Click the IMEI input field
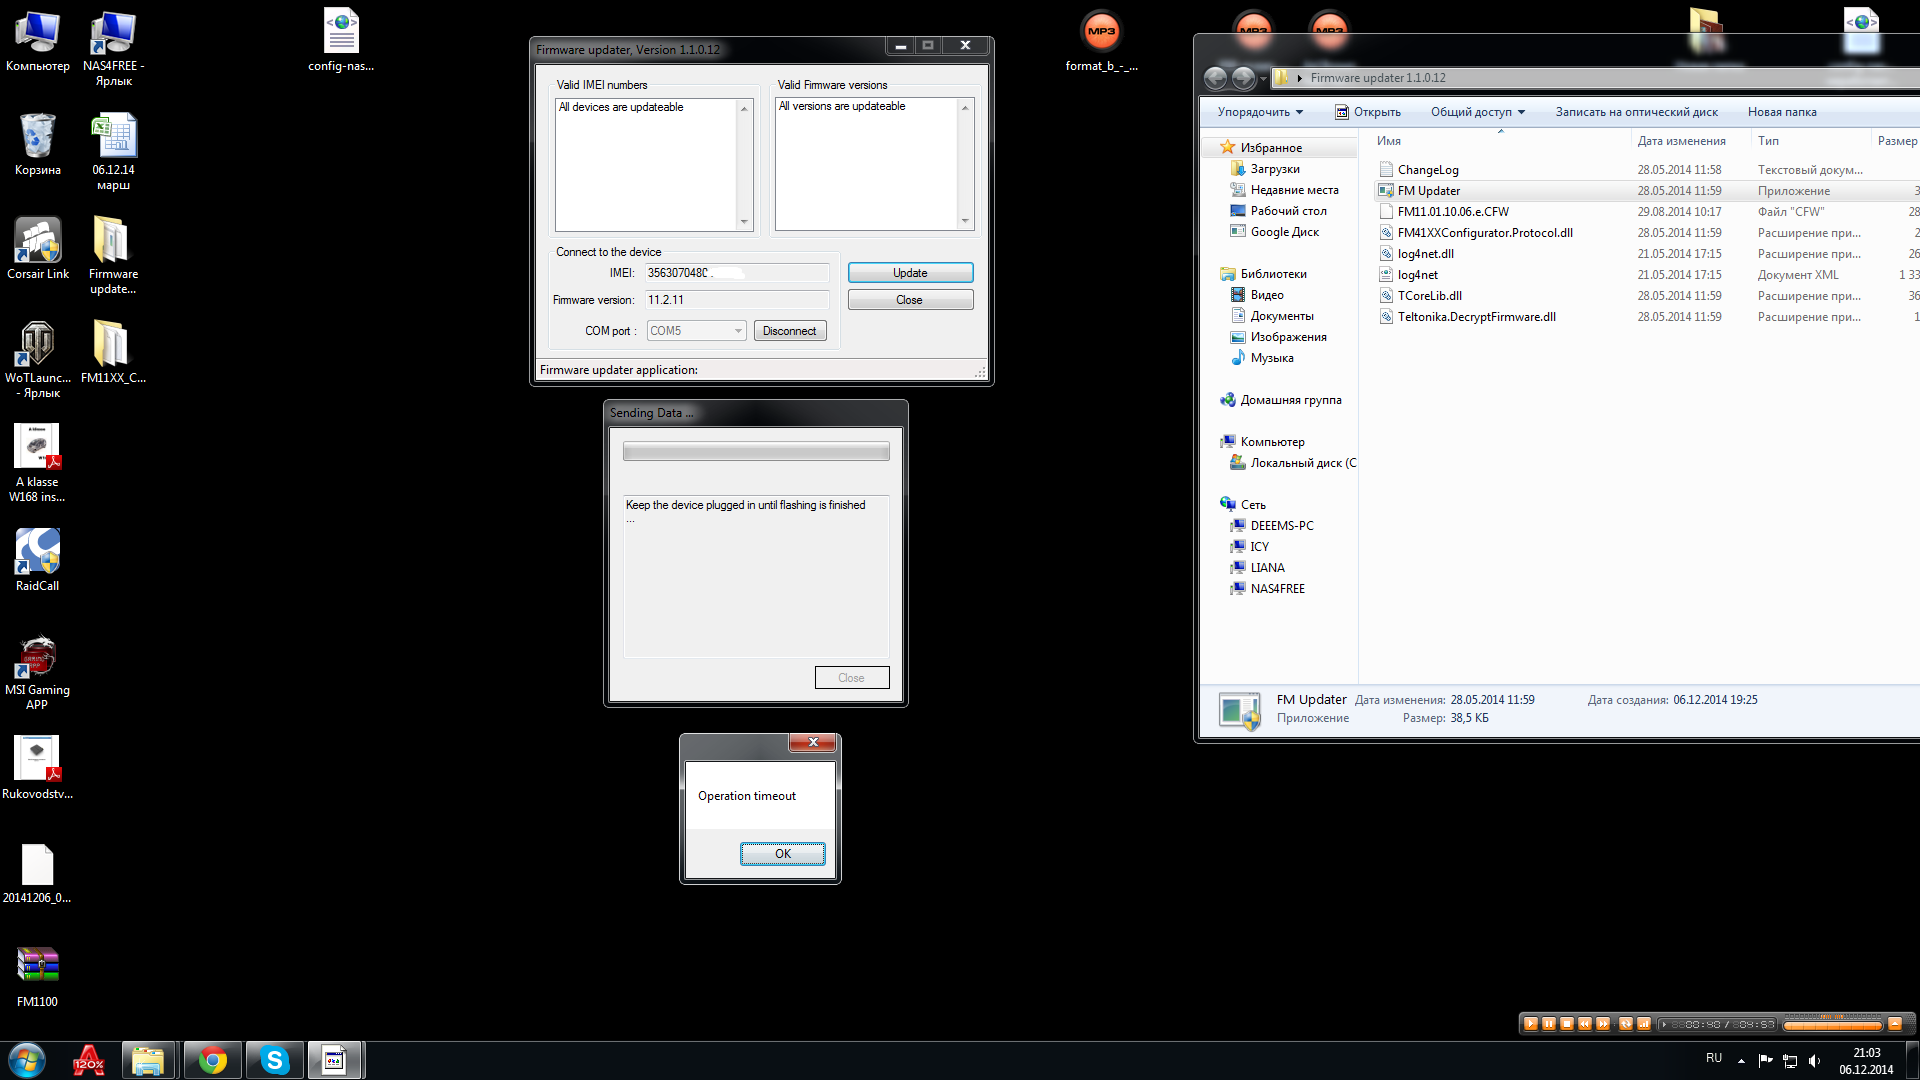The image size is (1920, 1080). click(736, 273)
